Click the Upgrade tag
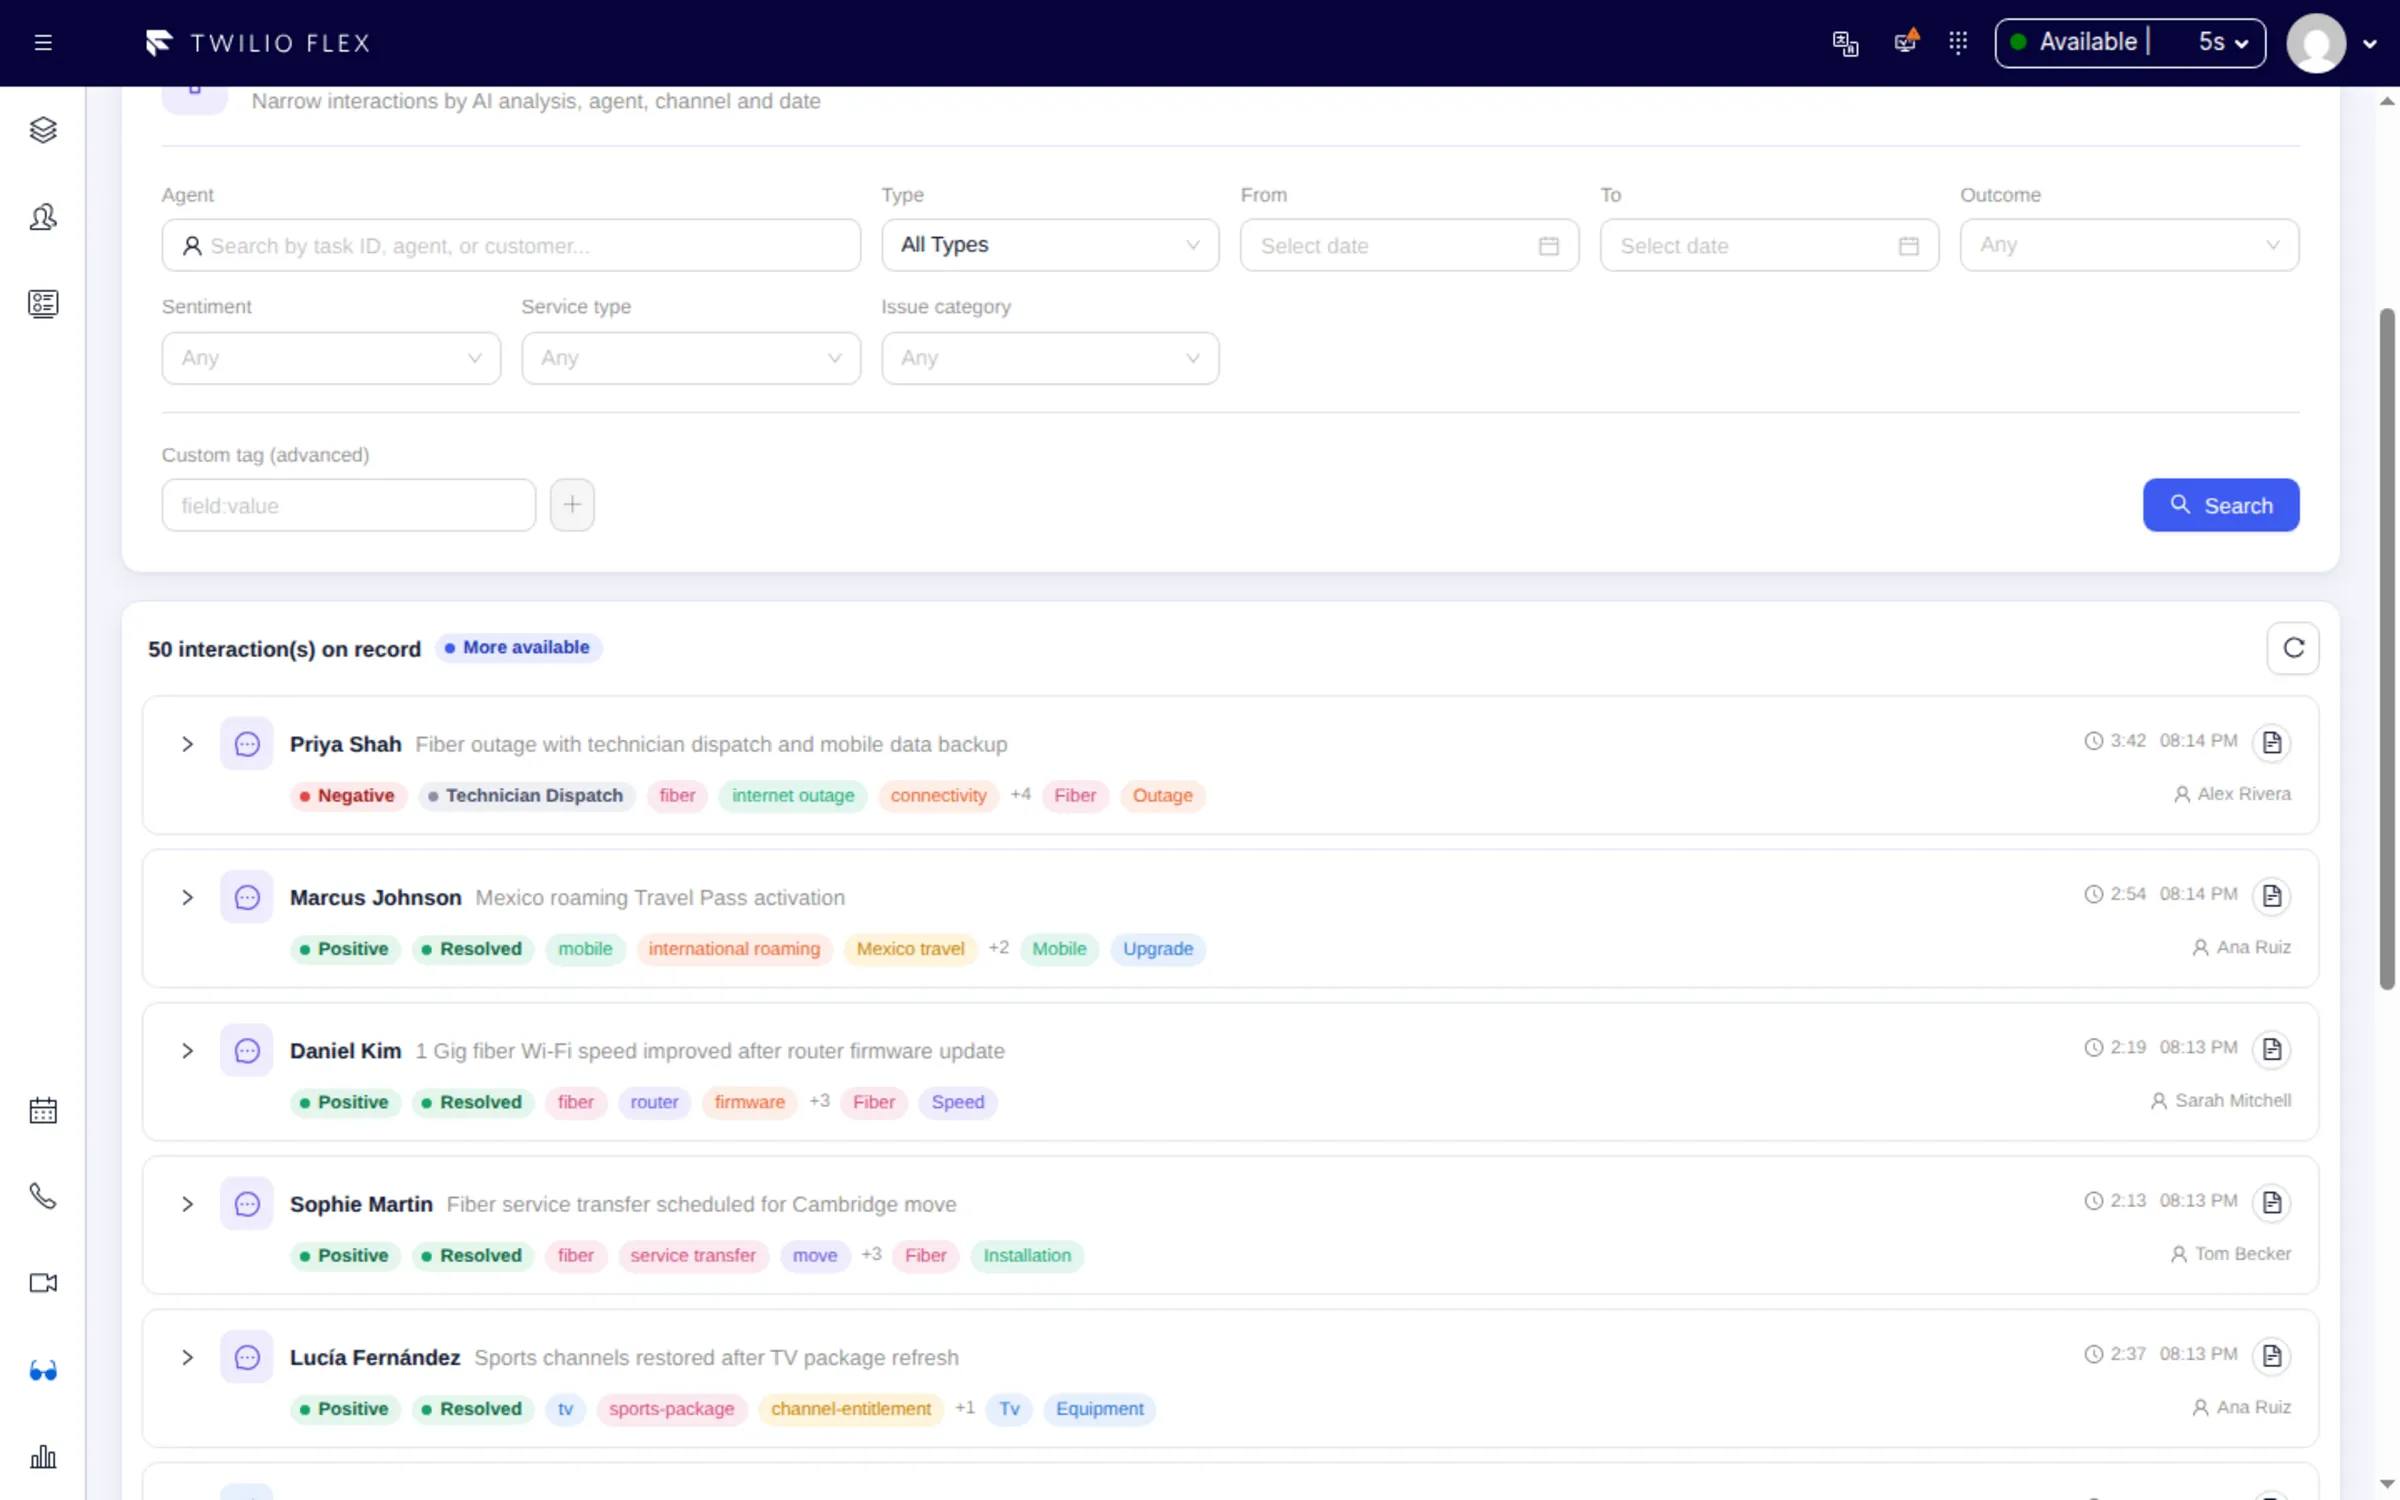Viewport: 2400px width, 1500px height. 1158,949
